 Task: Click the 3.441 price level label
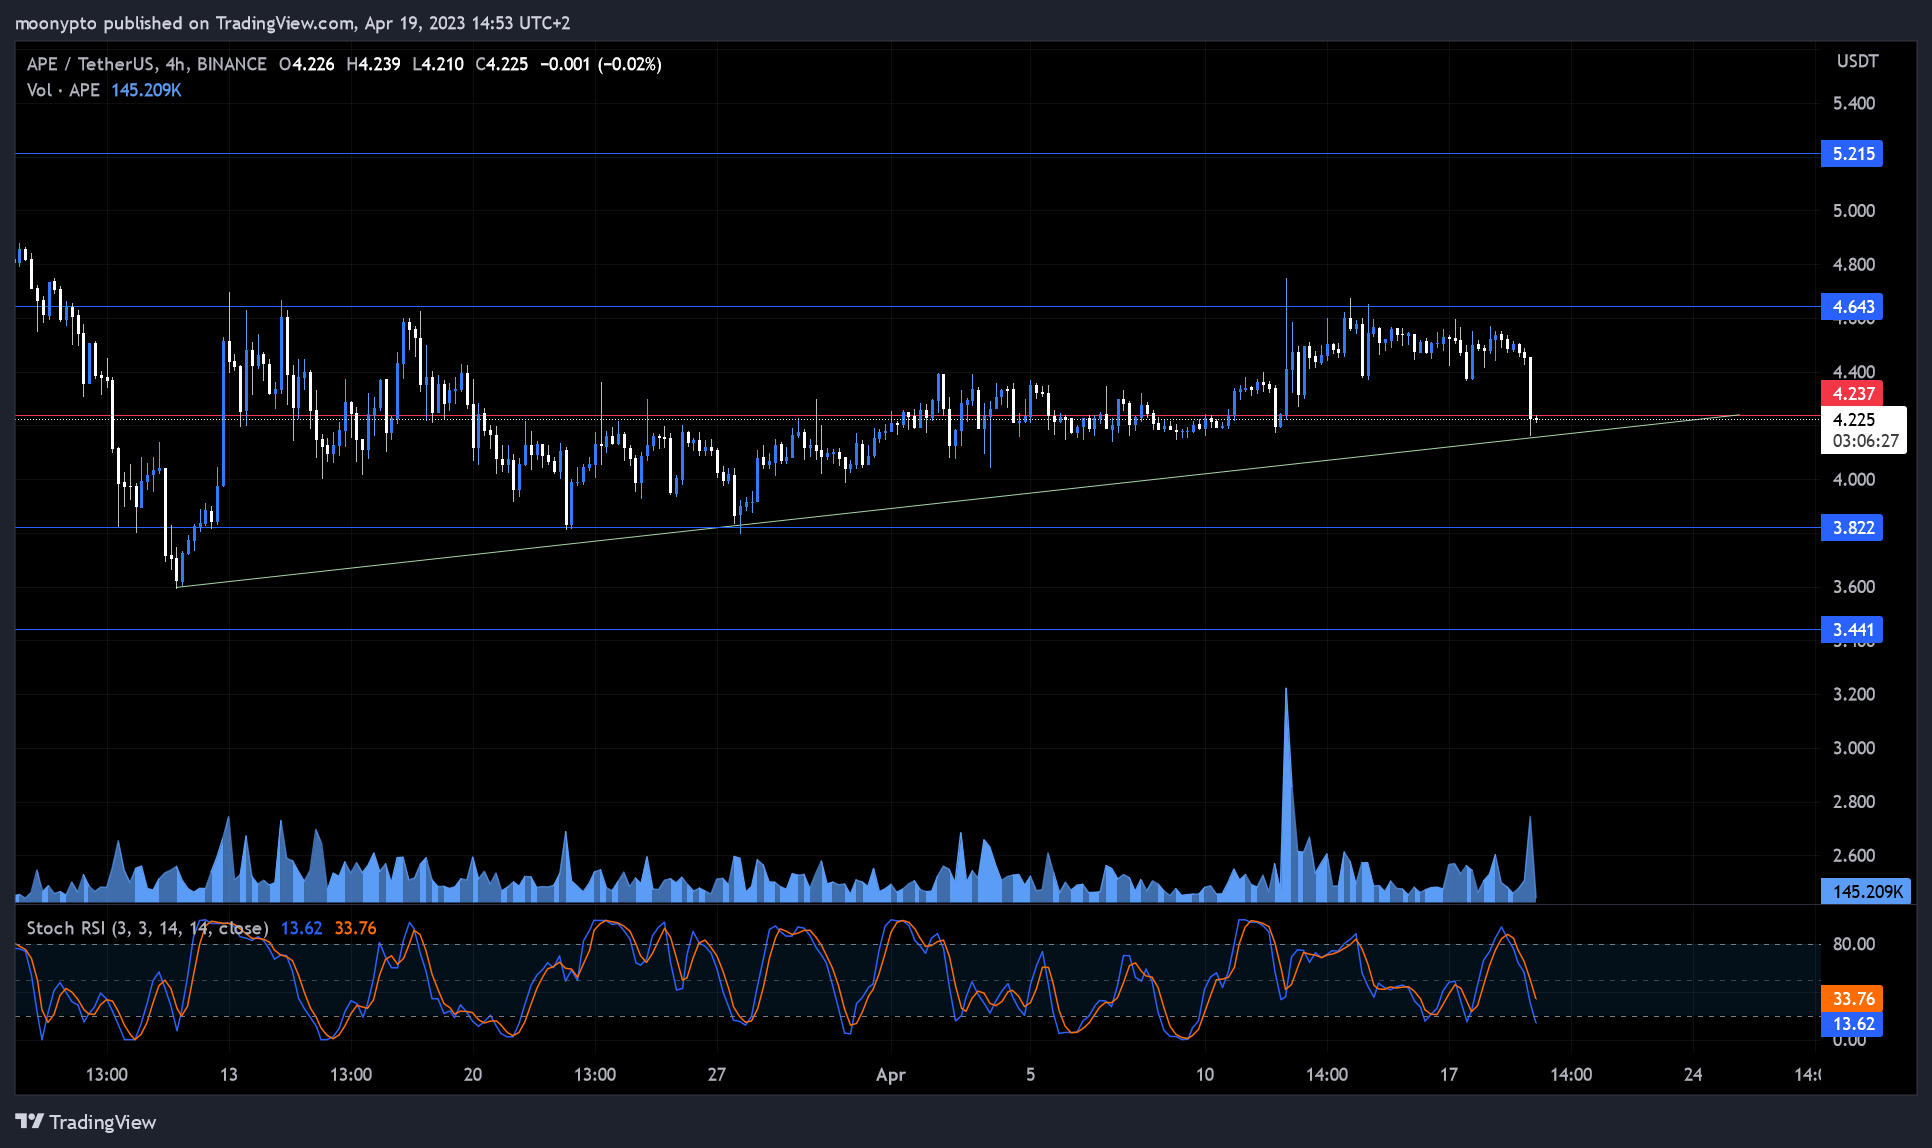pos(1852,630)
